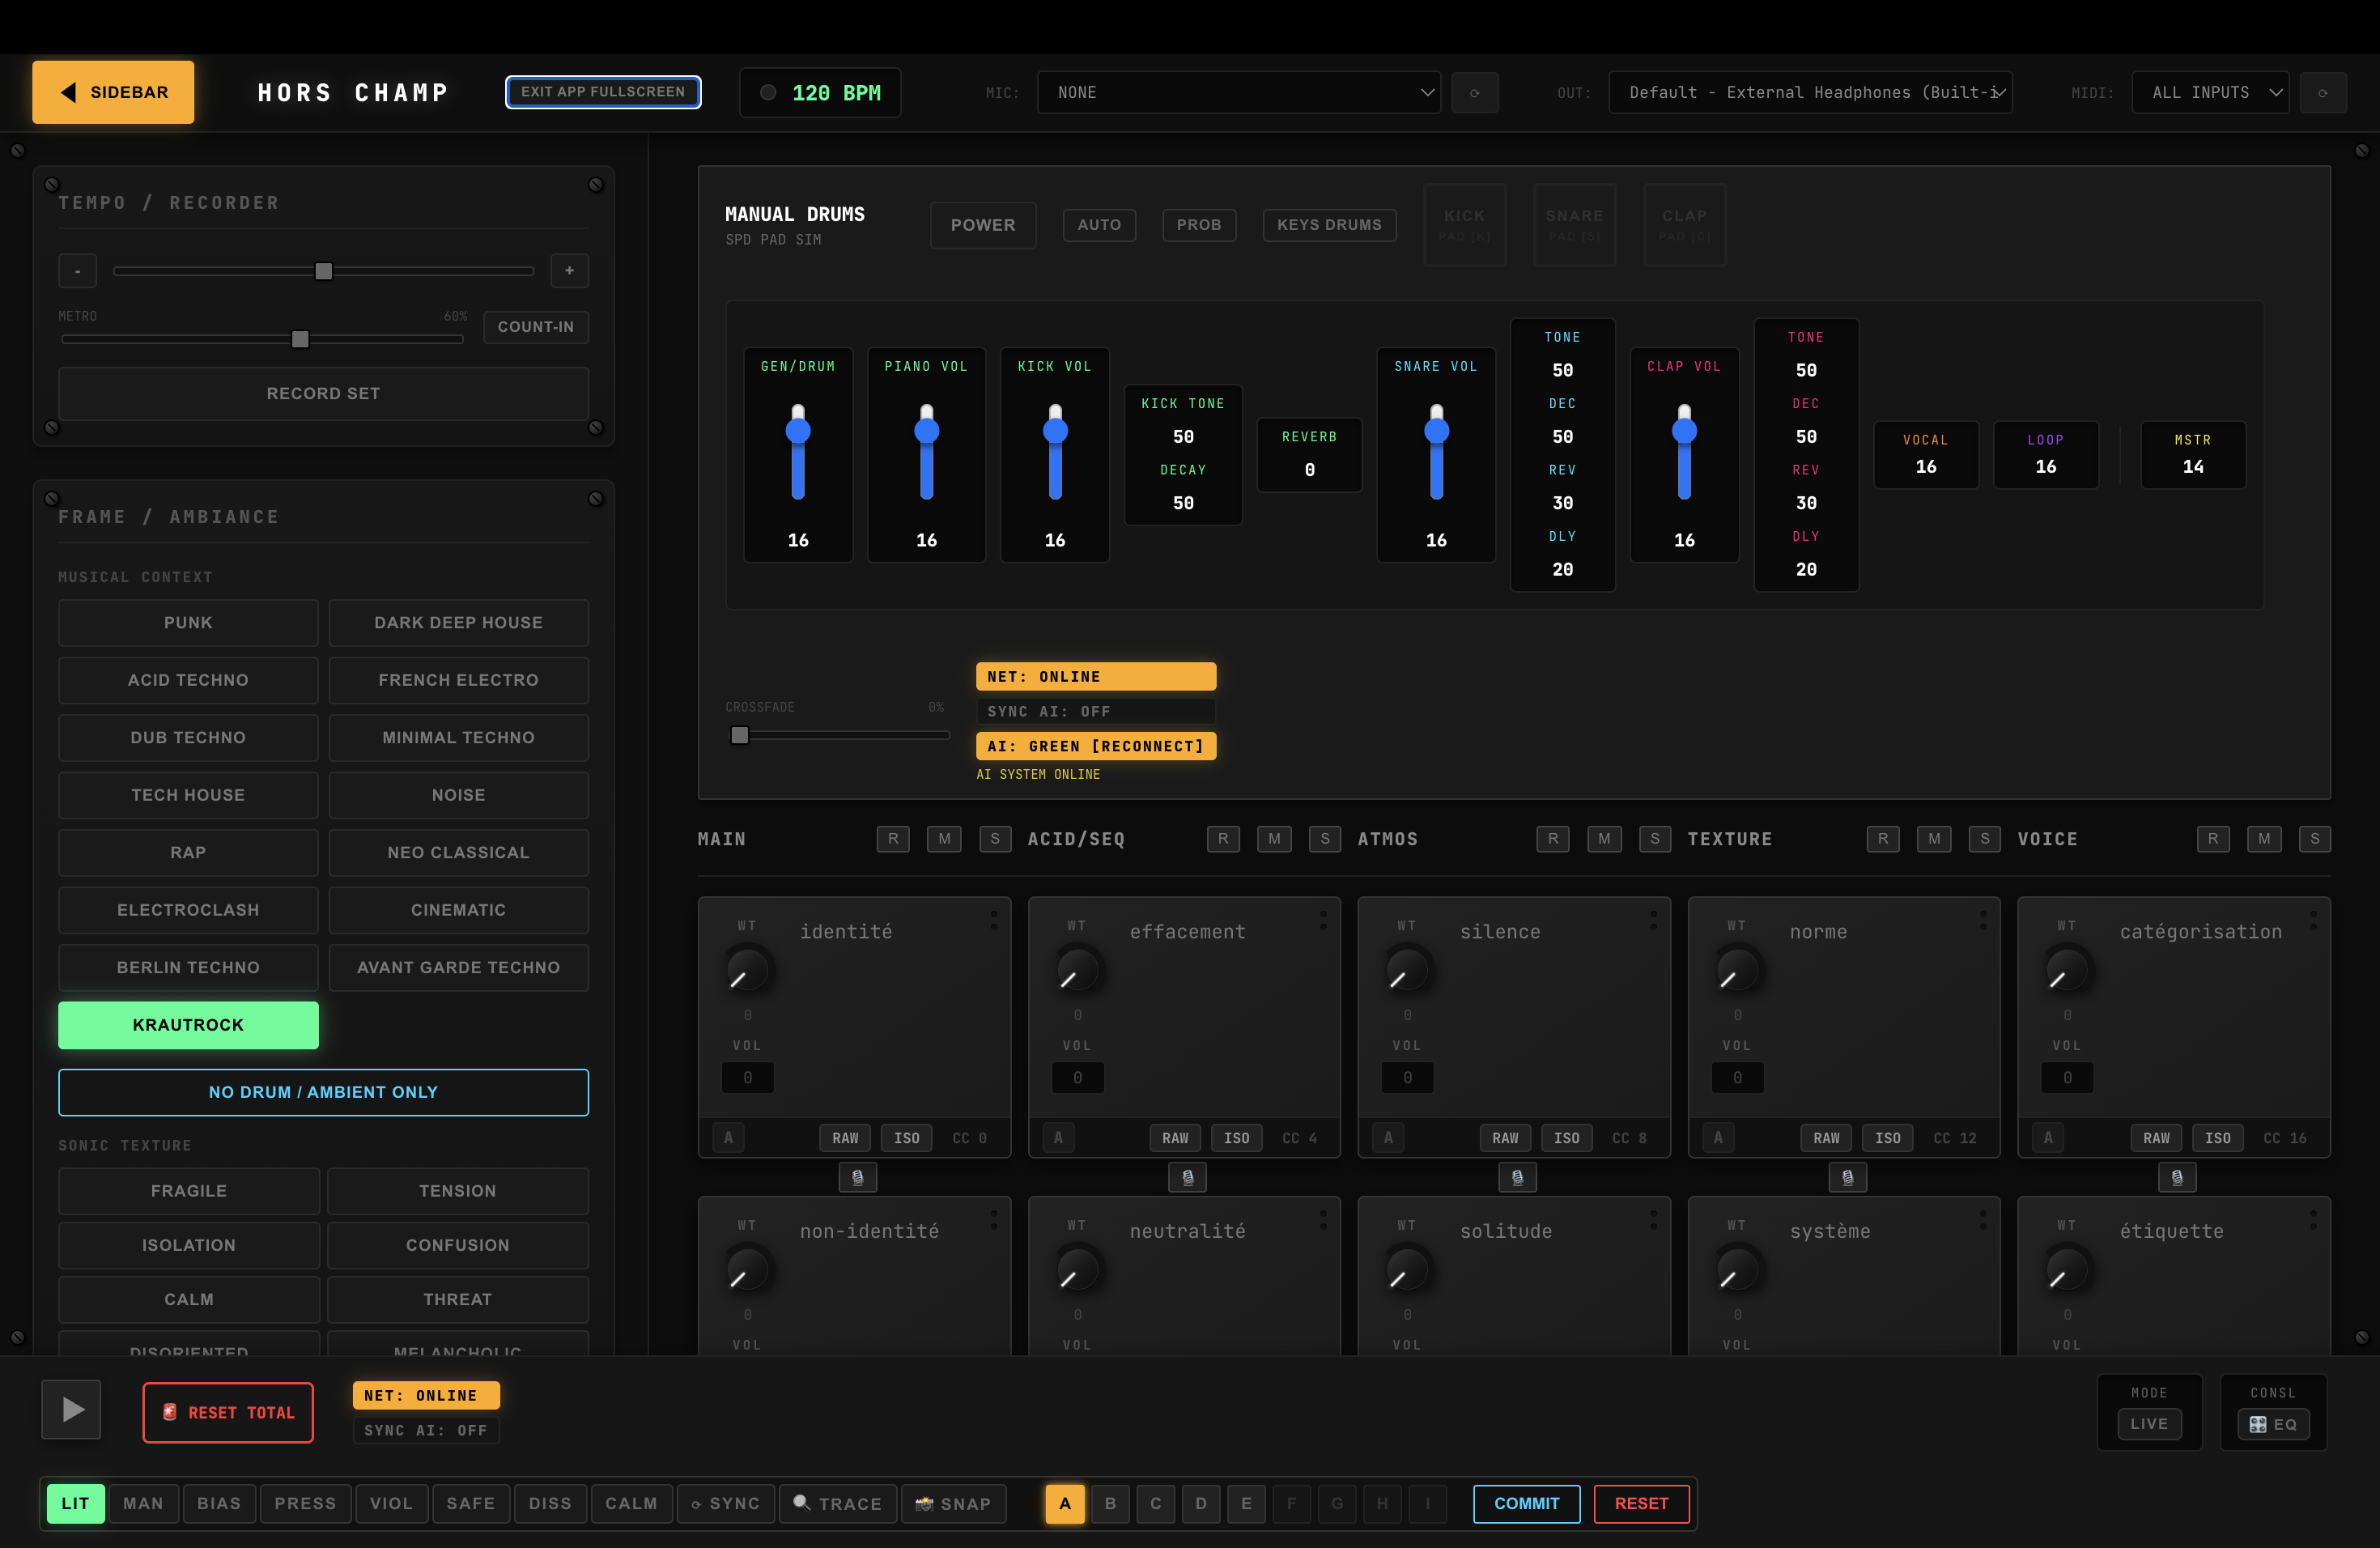
Task: Open the three-dot menu on the effacement card
Action: (1323, 920)
